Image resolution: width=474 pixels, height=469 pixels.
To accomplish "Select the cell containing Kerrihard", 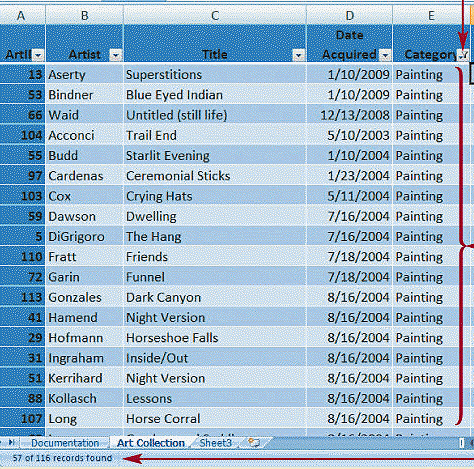I will (84, 378).
